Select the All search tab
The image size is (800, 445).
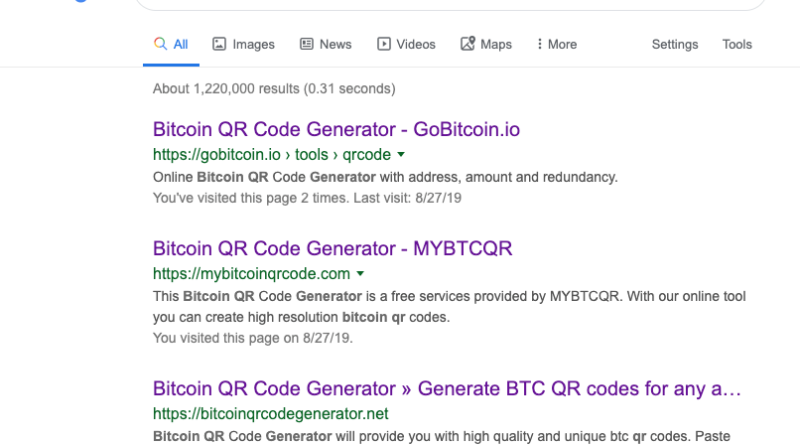point(171,44)
